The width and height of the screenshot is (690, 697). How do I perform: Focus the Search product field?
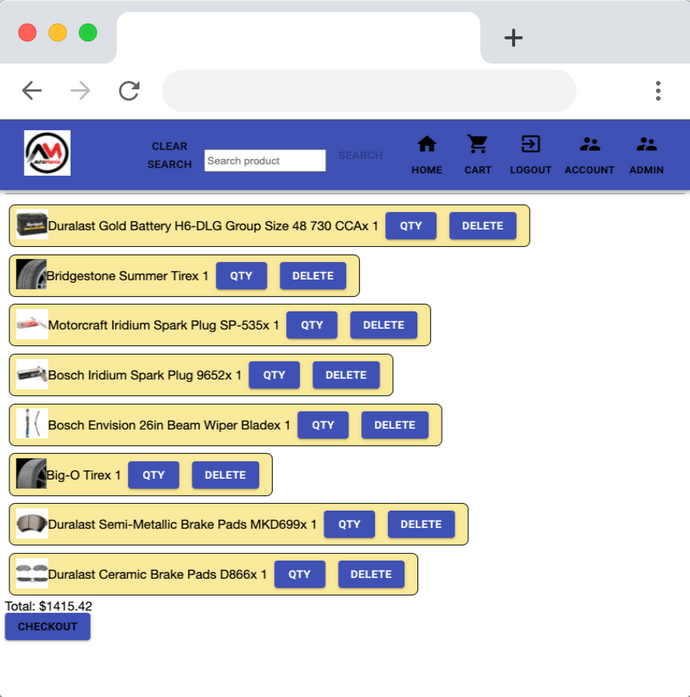click(265, 161)
